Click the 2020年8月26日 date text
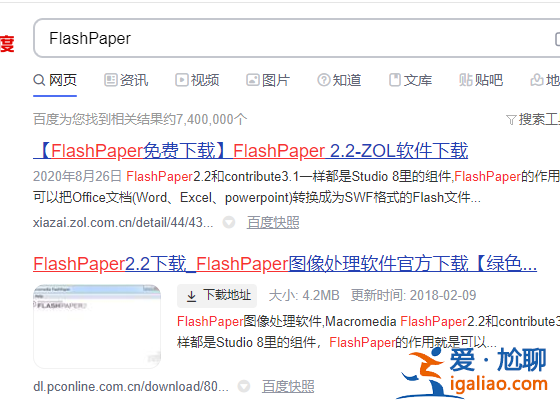Viewport: 560px width, 411px height. pos(77,176)
